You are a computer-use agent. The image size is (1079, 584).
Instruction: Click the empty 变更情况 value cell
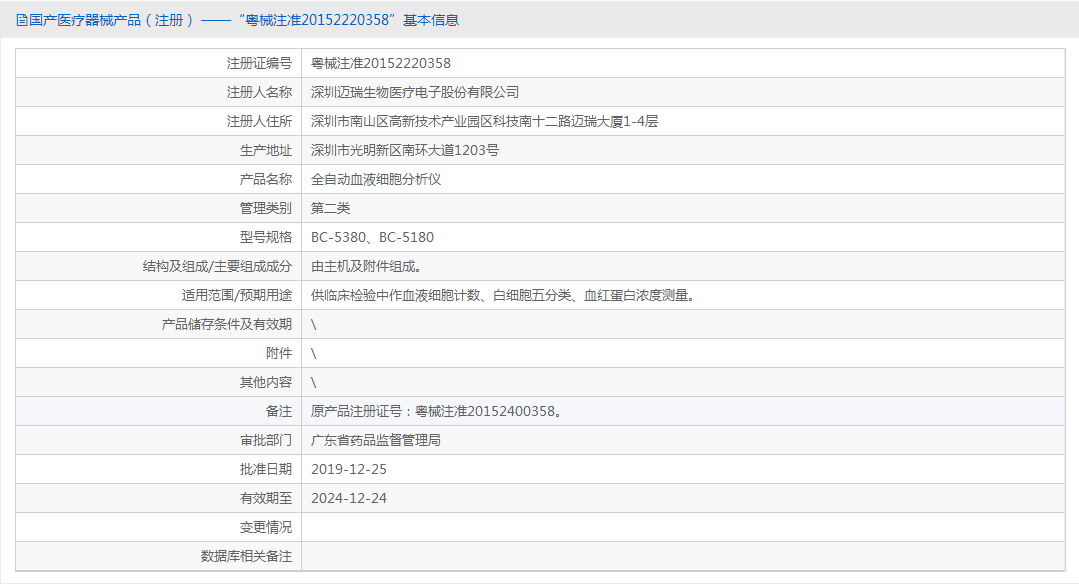click(682, 527)
